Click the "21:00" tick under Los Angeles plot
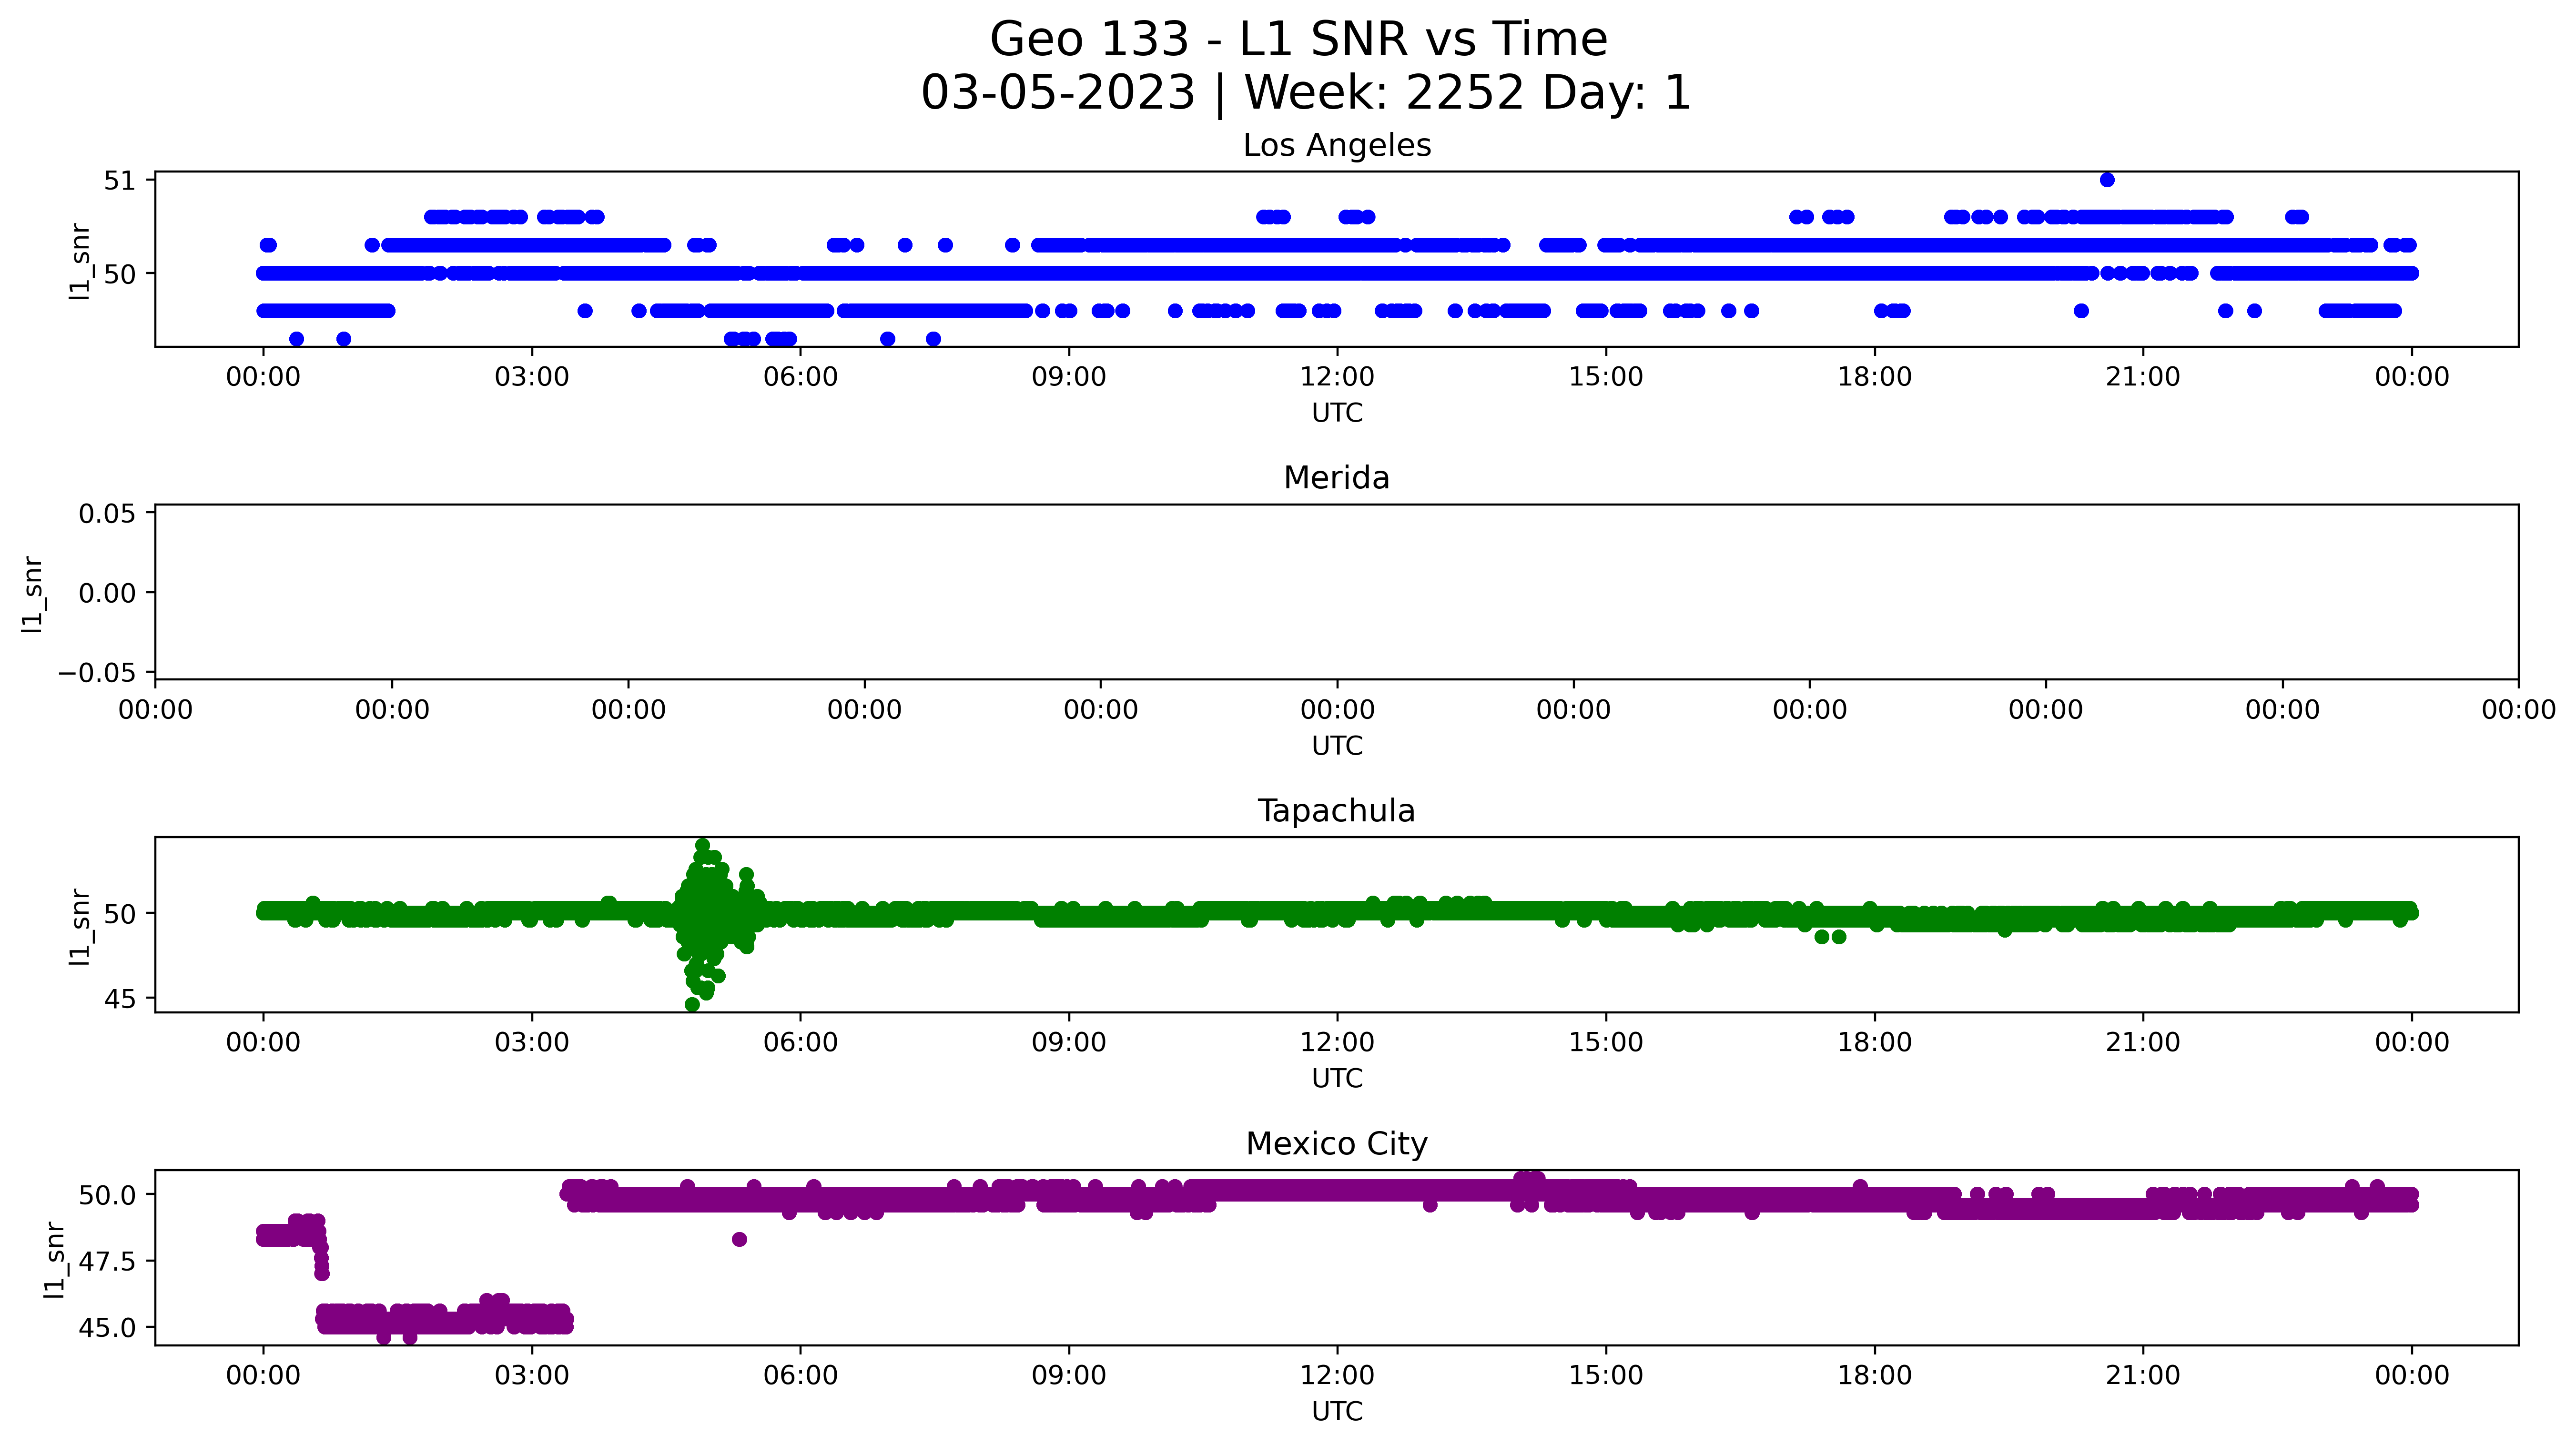This screenshot has height=1445, width=2576. coord(2143,377)
